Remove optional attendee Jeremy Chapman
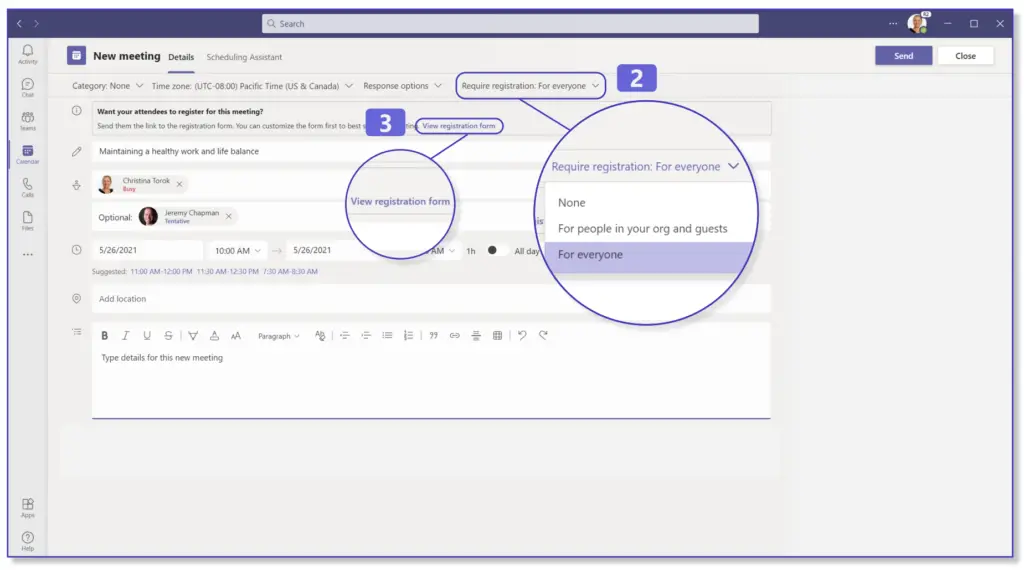Image resolution: width=1024 pixels, height=570 pixels. pos(229,217)
